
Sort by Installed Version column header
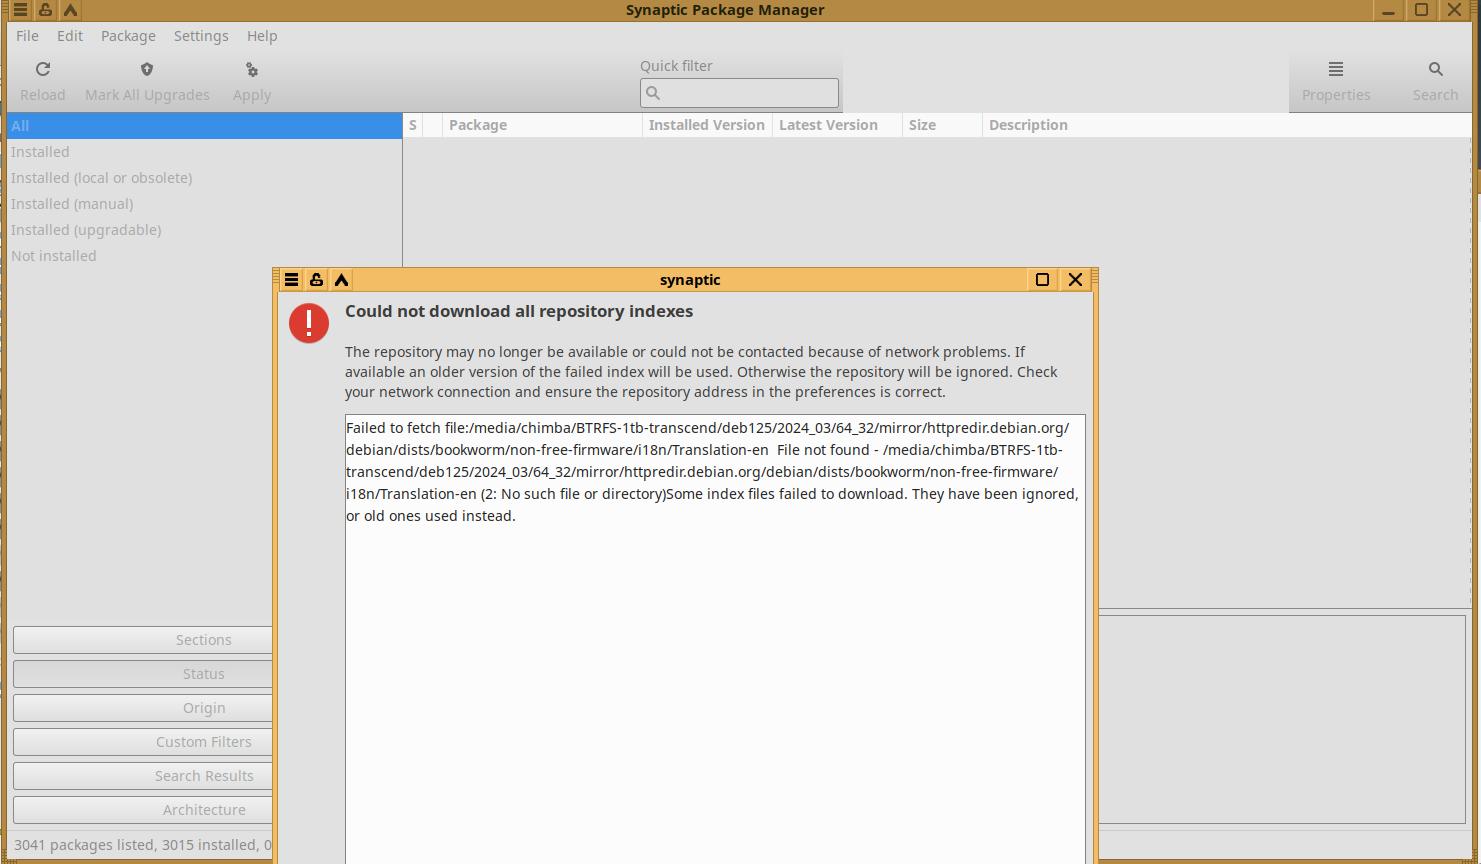tap(707, 125)
